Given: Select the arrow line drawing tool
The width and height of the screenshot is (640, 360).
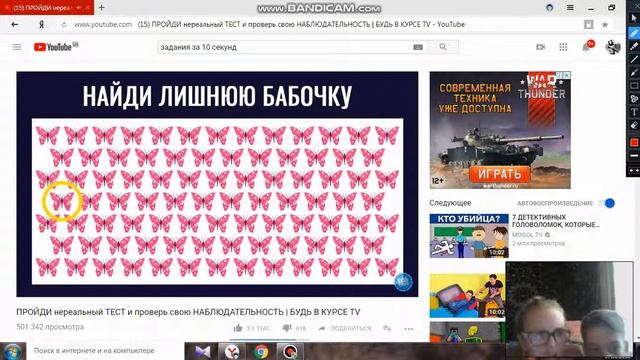Looking at the screenshot, I should click(633, 73).
